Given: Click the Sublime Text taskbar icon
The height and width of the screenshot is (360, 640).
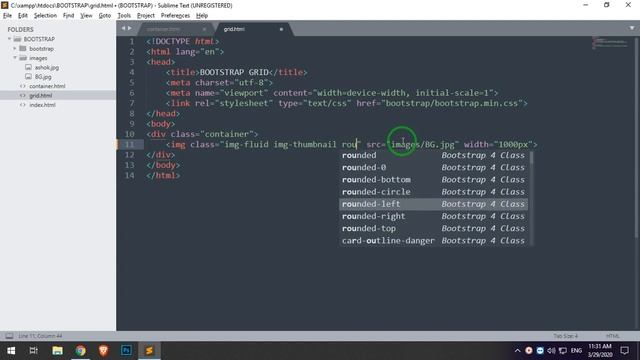Looking at the screenshot, I should 149,351.
